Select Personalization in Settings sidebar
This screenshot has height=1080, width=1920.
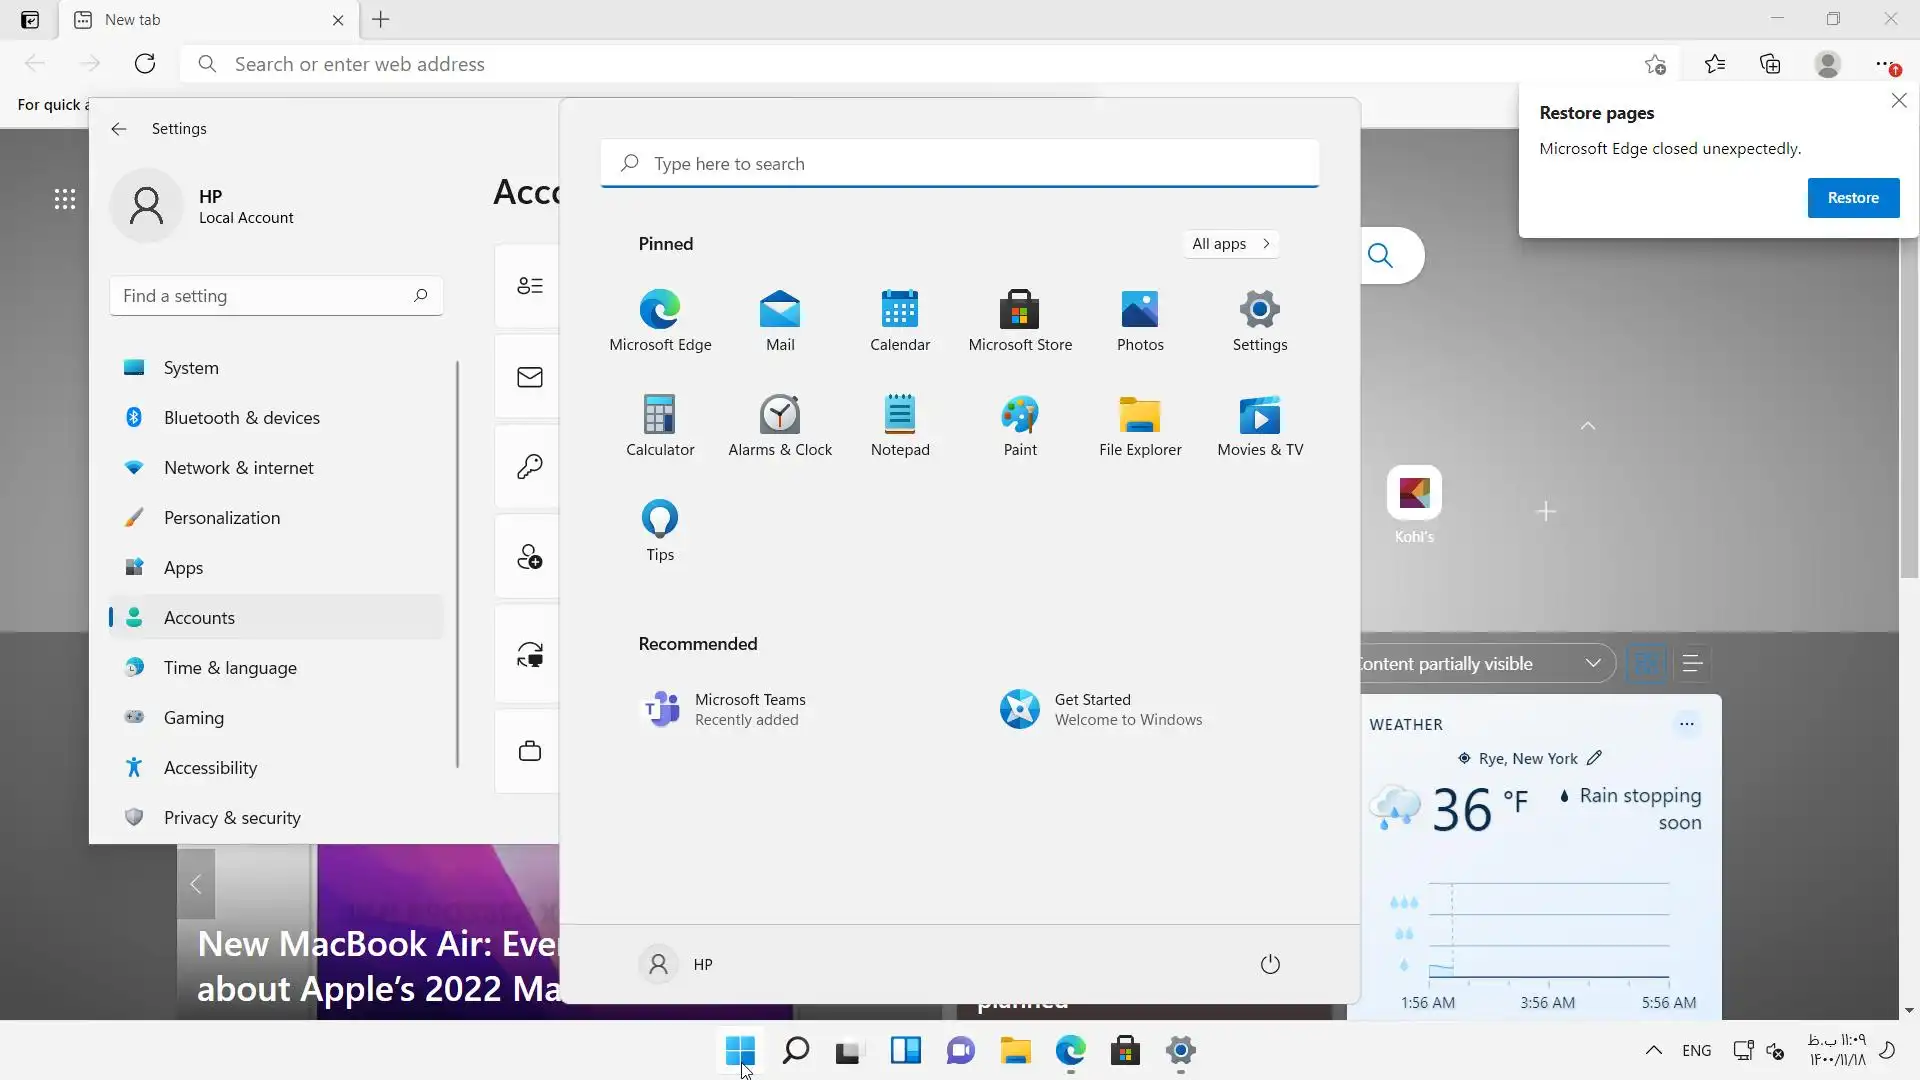pos(222,518)
